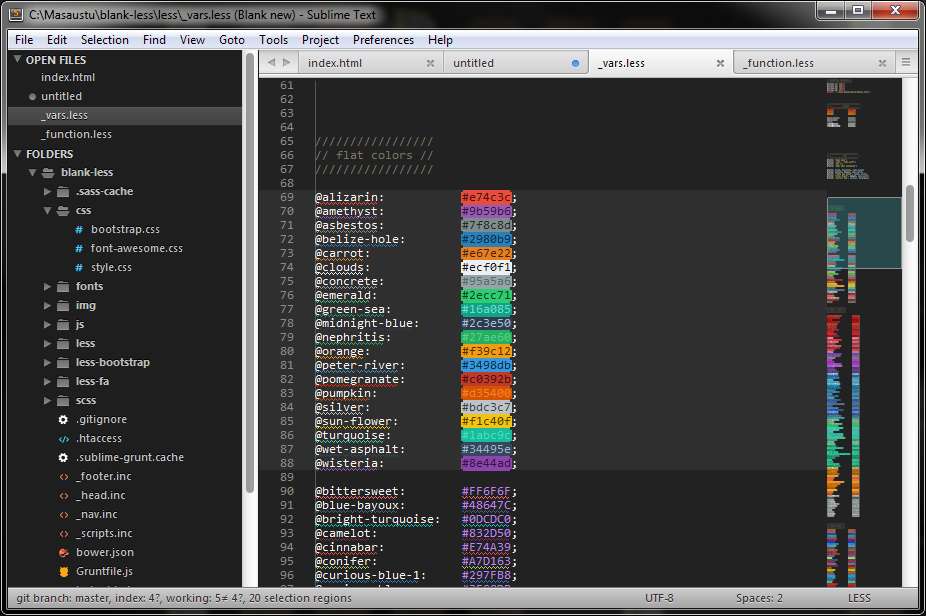Click the back navigation arrow above the tabs
The image size is (926, 616).
coord(272,61)
